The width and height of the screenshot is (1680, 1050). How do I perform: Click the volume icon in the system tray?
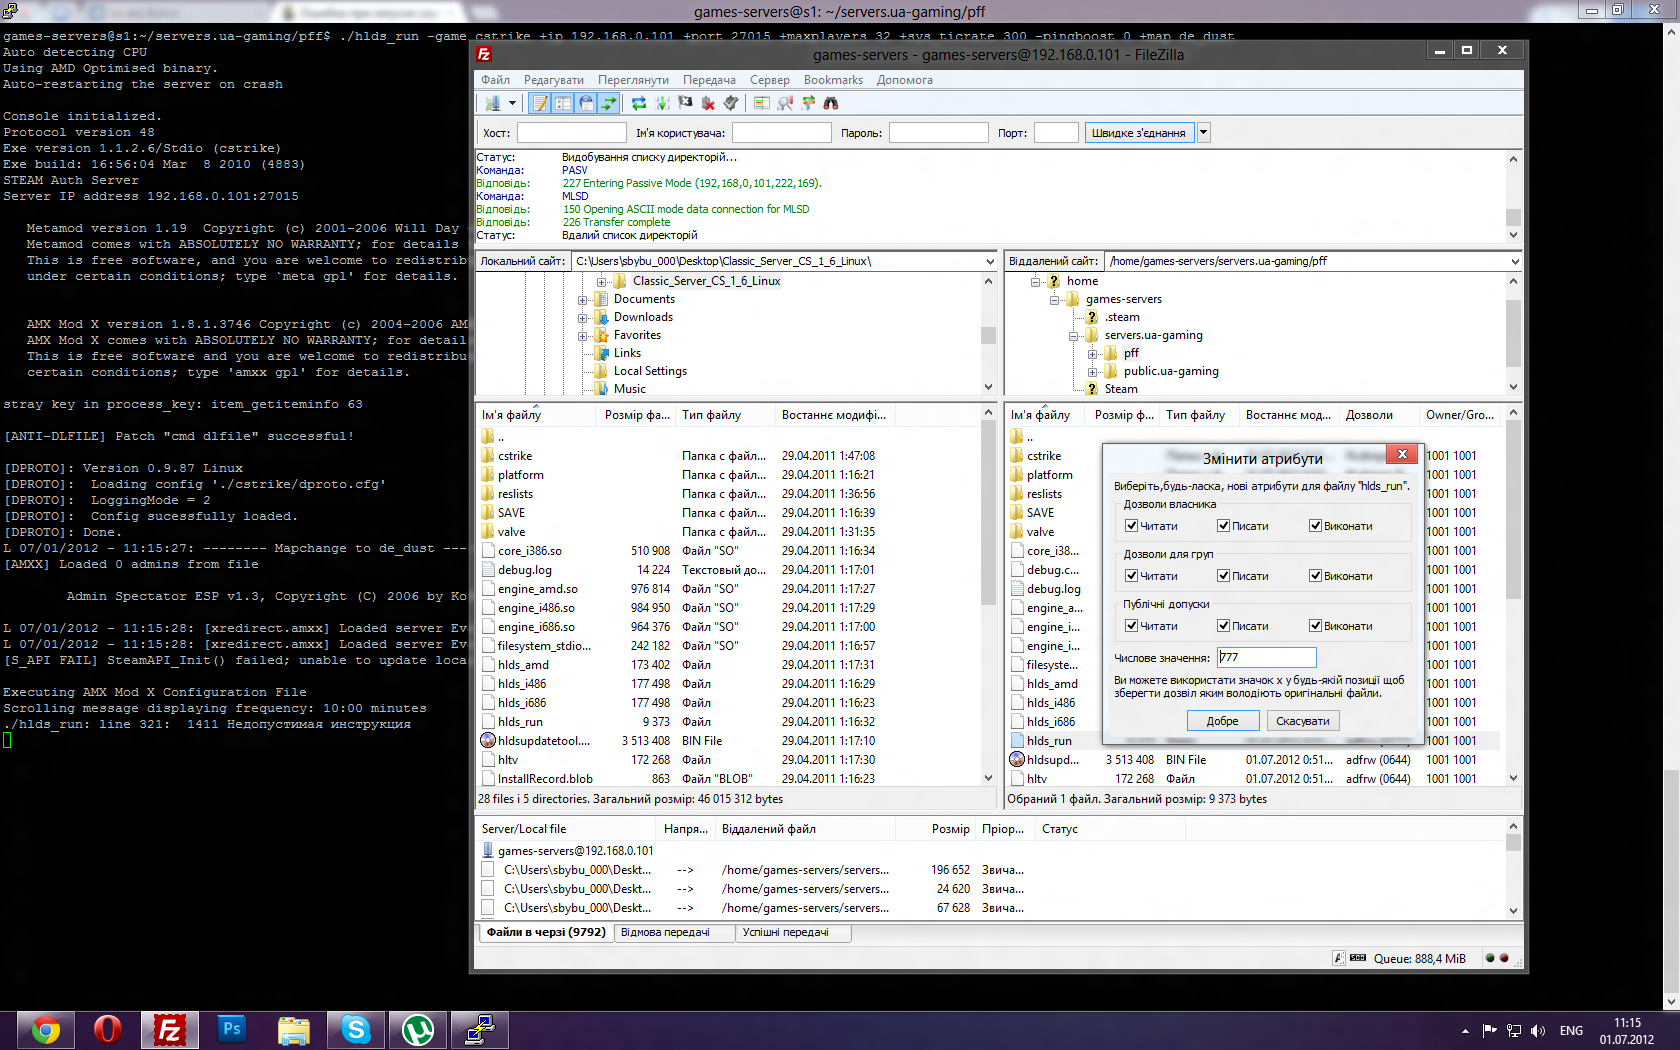pyautogui.click(x=1538, y=1030)
